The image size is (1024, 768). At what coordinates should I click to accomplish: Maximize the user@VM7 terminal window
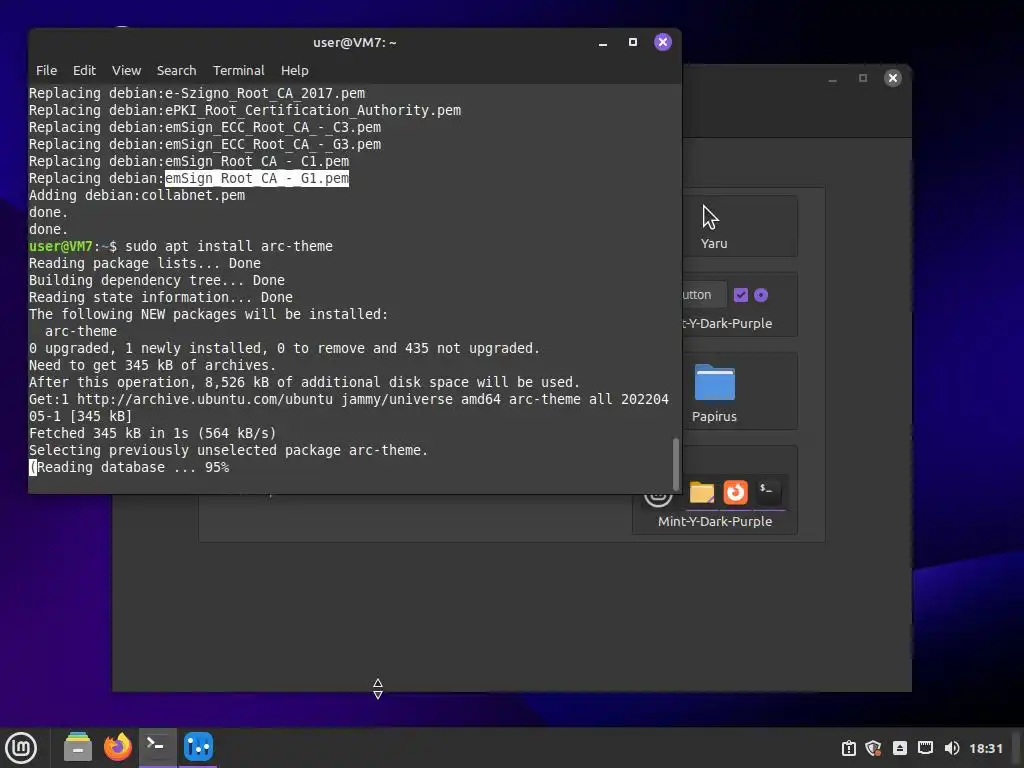coord(633,42)
